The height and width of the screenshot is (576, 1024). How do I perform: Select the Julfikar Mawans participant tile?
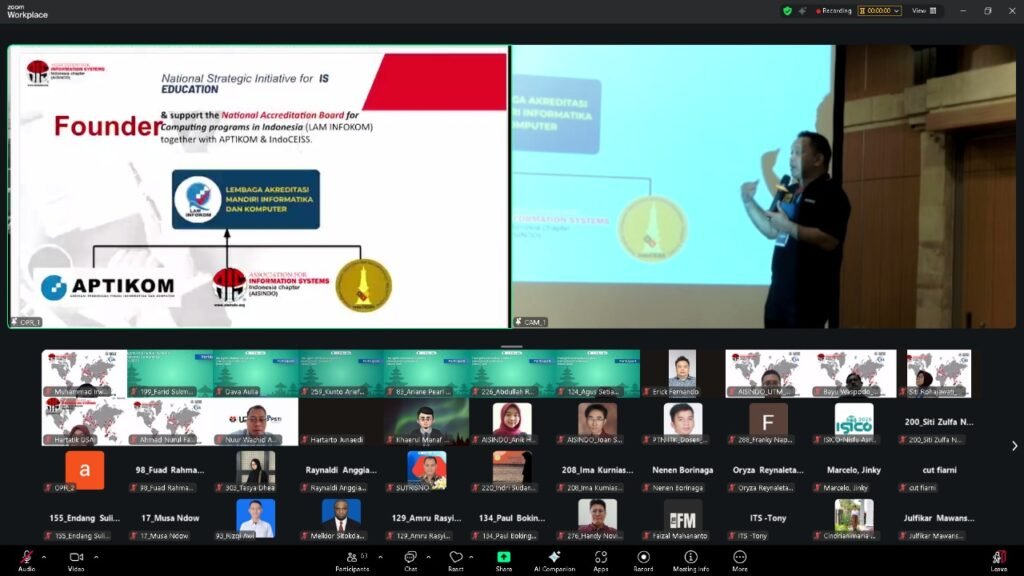point(939,519)
